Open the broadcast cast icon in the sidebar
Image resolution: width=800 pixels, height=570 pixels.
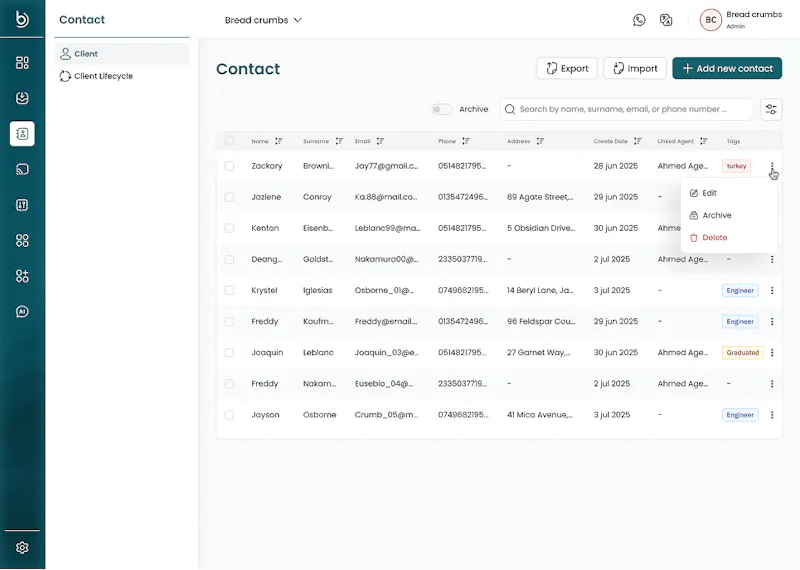(x=22, y=169)
